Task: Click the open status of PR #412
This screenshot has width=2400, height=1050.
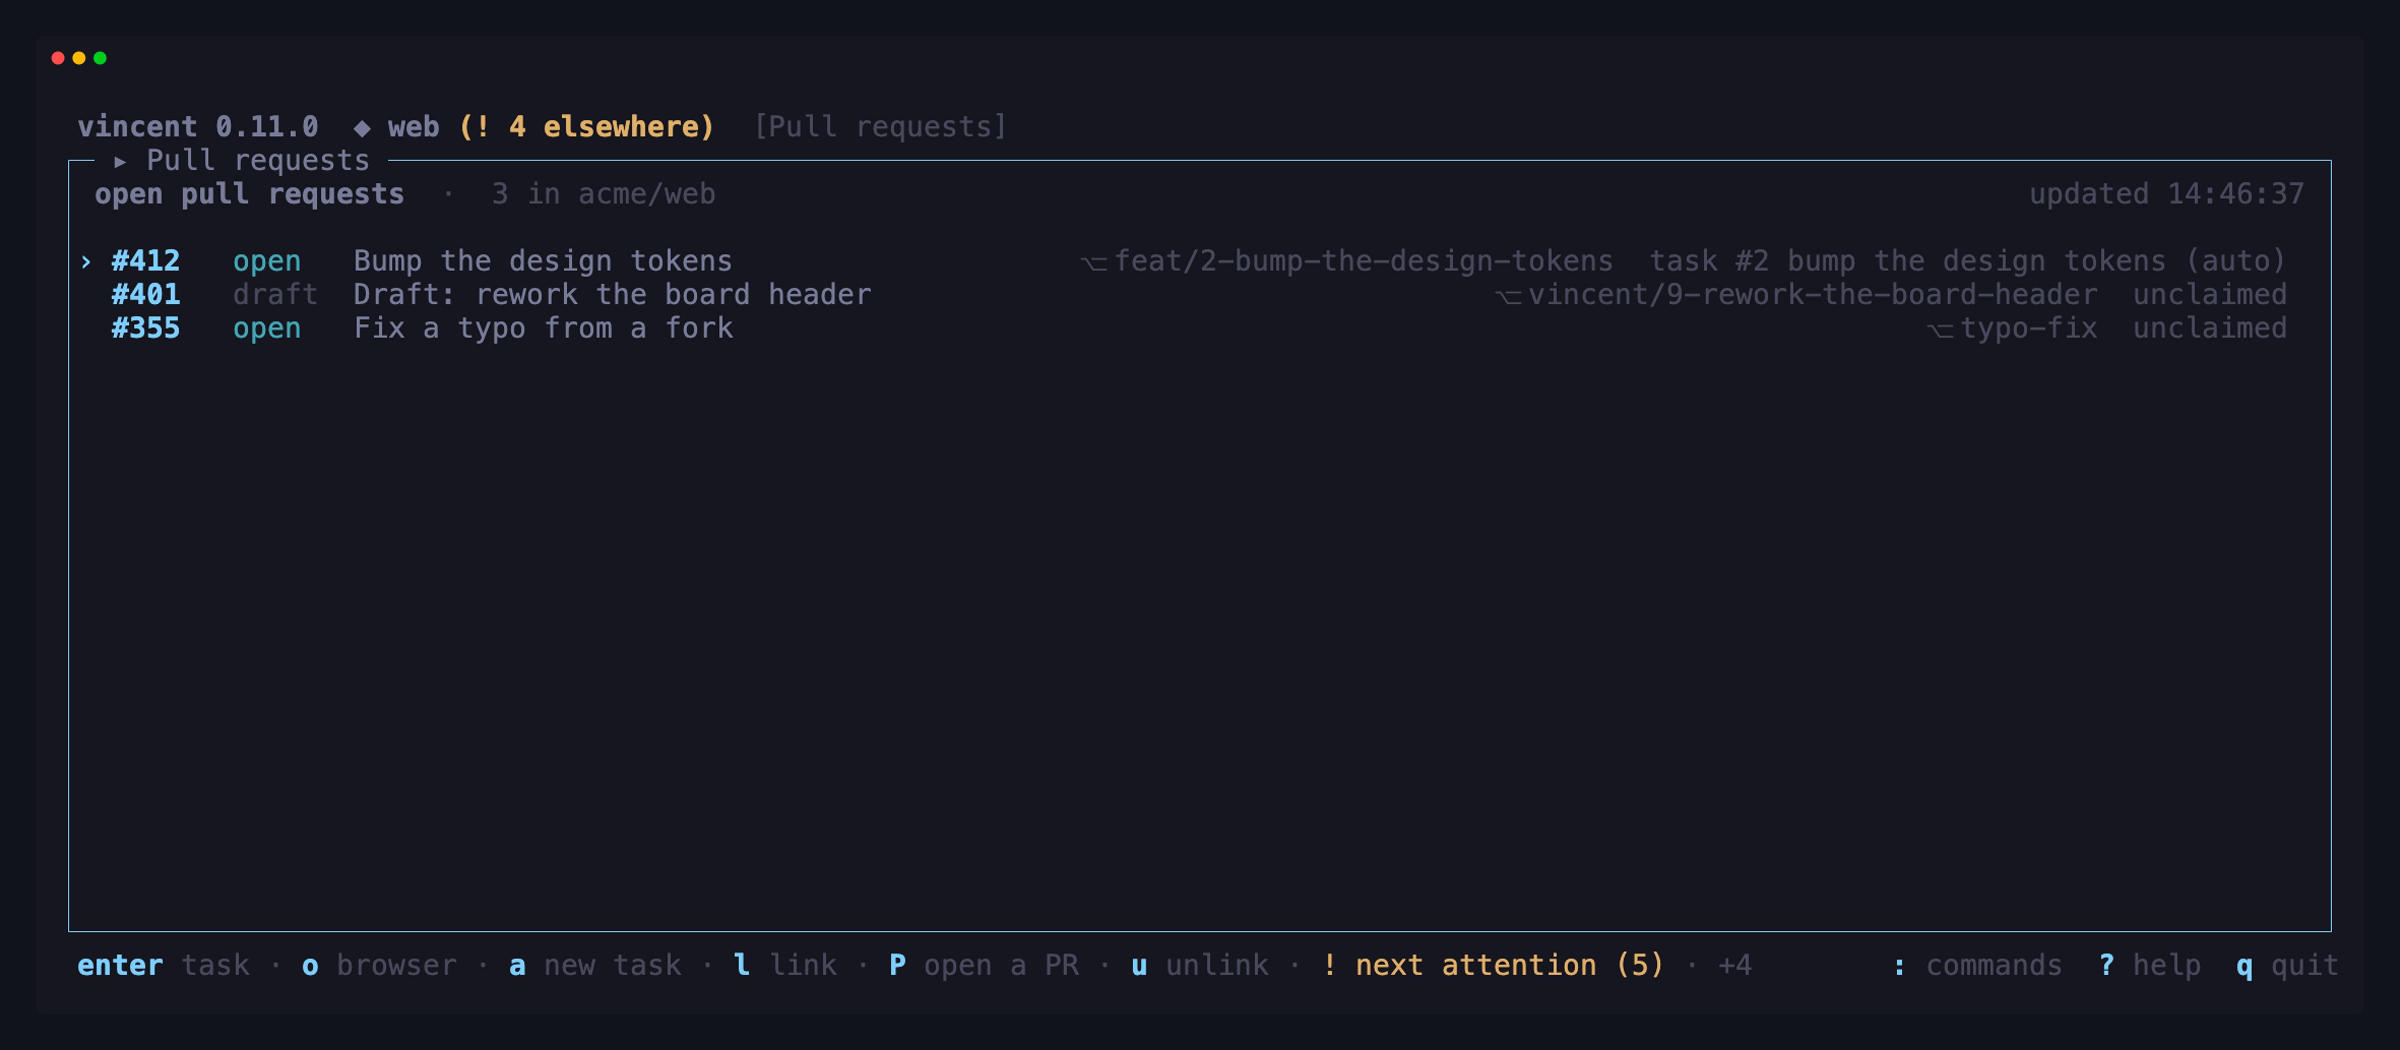Action: [x=267, y=261]
